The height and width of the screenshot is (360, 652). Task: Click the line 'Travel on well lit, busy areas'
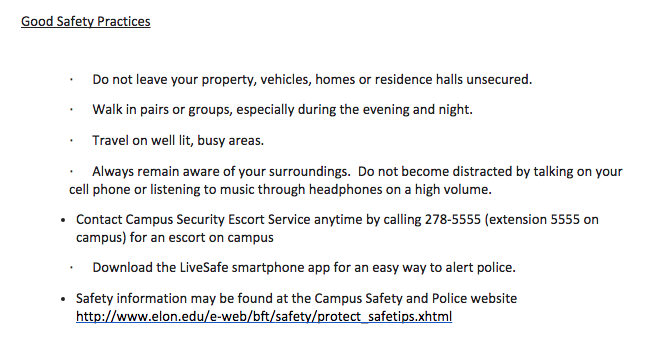[x=178, y=141]
